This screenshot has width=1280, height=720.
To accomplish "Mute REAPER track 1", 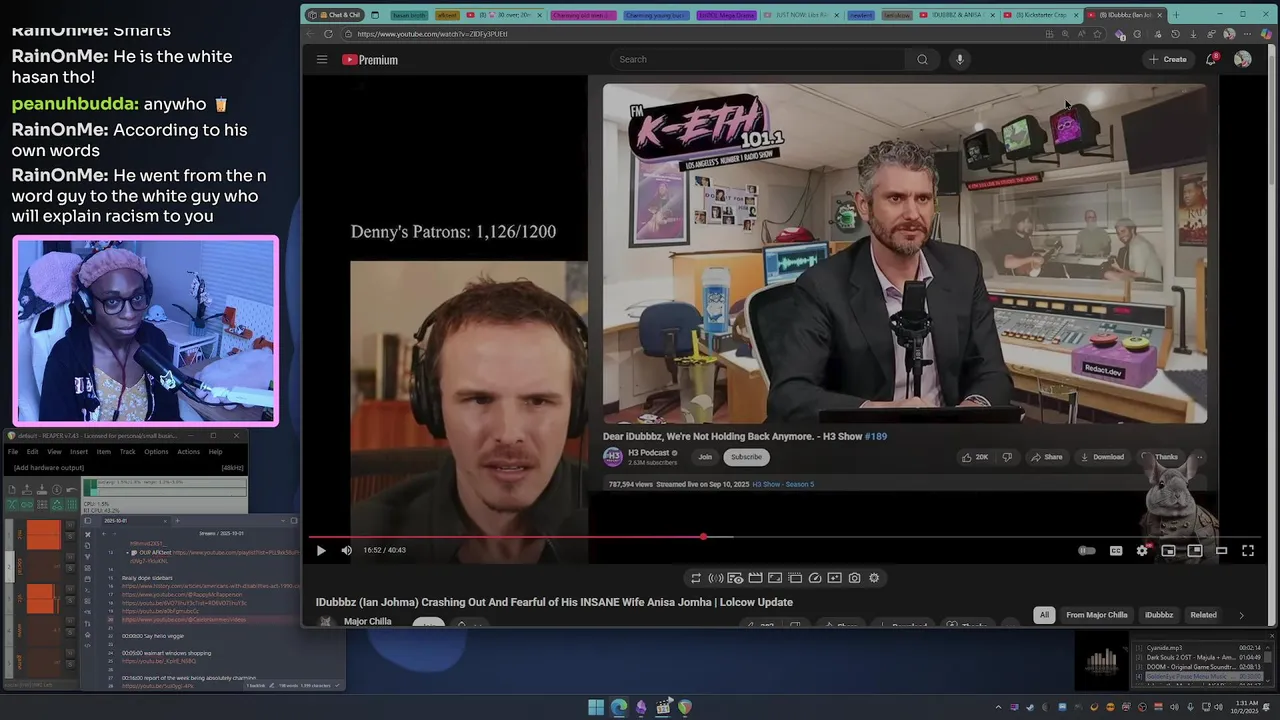I will (x=70, y=525).
